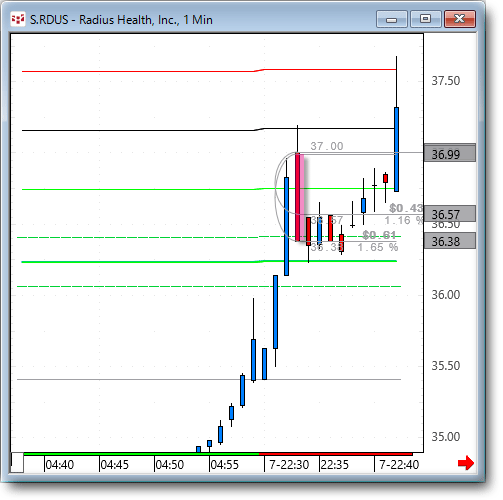Click the 36.00 price axis label
The height and width of the screenshot is (500, 503).
click(x=446, y=295)
